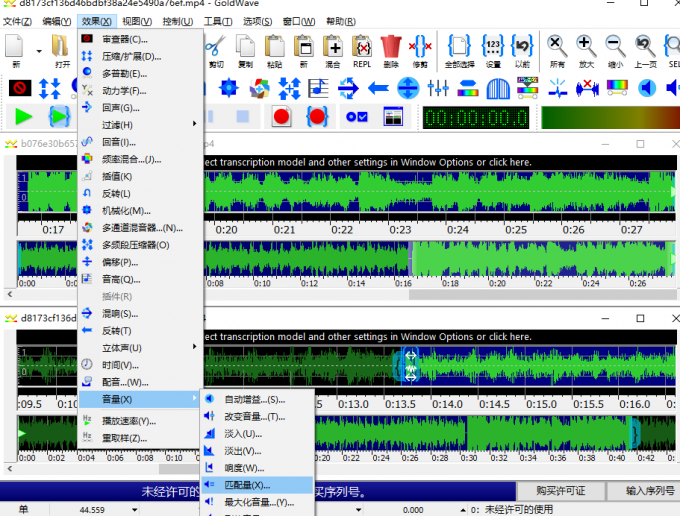Click the Record Selection button
Screen dimensions: 680x516
[x=317, y=117]
